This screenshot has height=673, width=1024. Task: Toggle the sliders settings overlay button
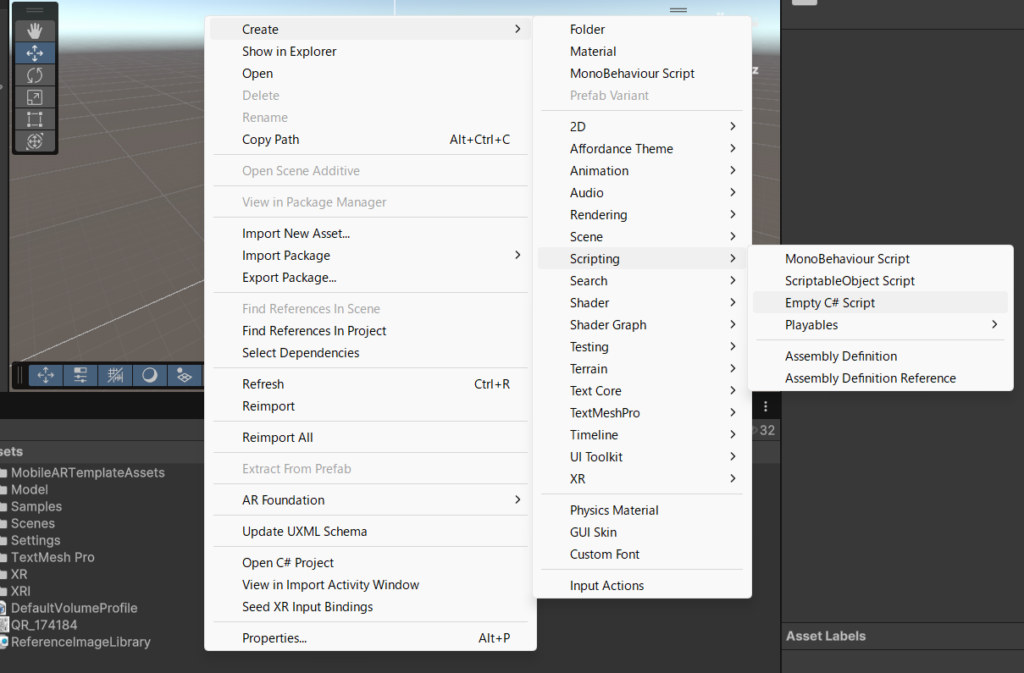80,375
